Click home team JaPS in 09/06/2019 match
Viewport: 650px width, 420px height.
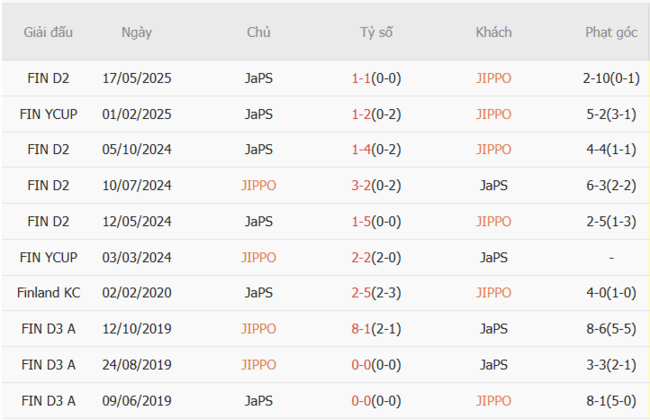click(x=258, y=400)
